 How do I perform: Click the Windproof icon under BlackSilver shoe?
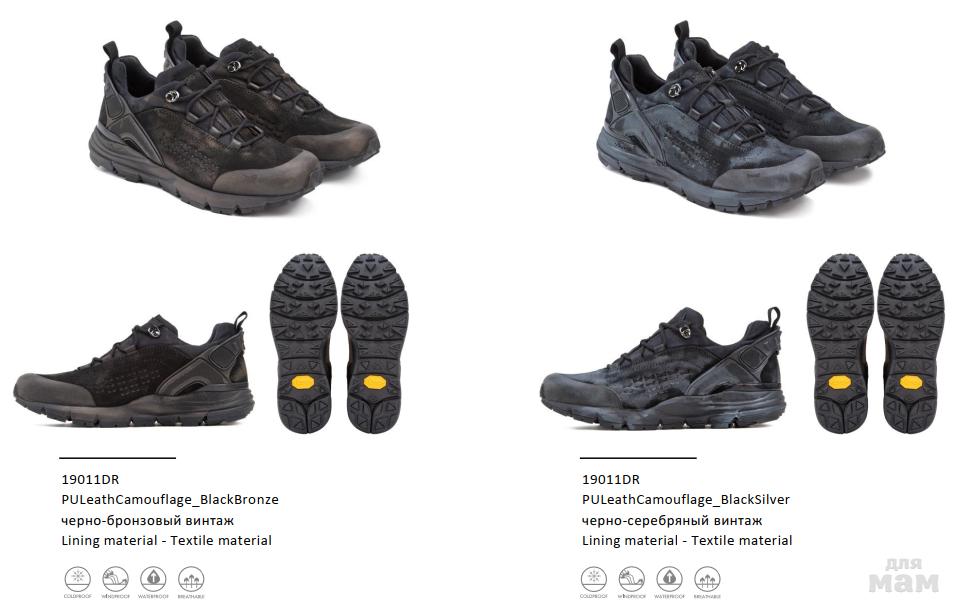631,579
